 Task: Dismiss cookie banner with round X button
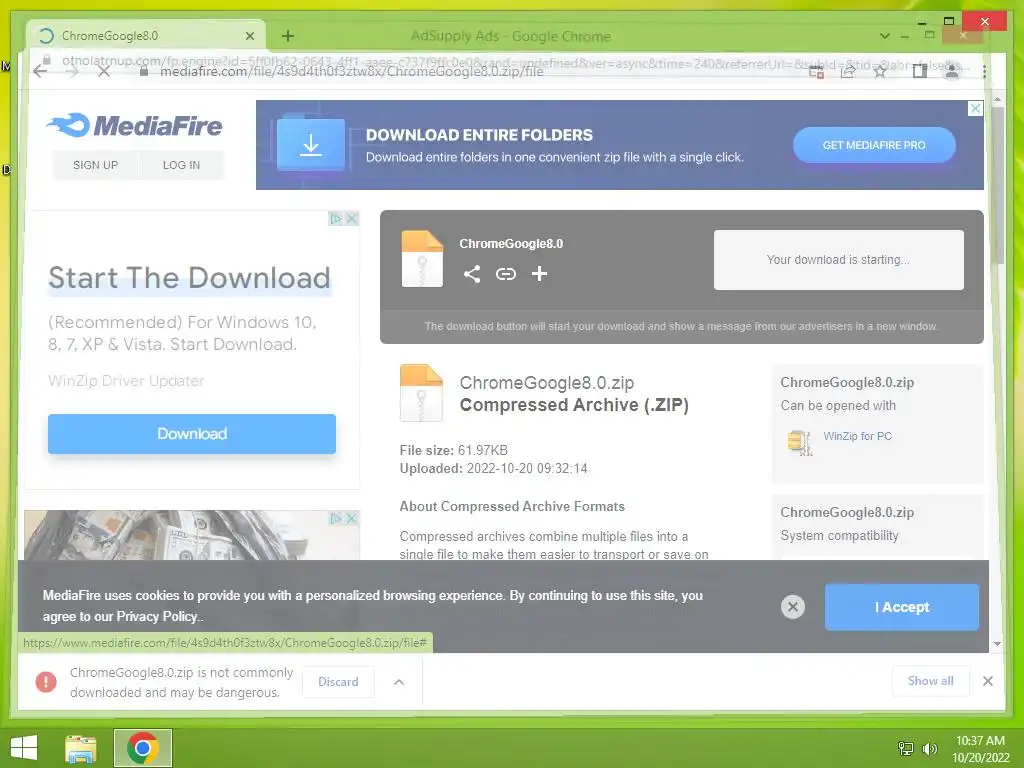click(793, 607)
